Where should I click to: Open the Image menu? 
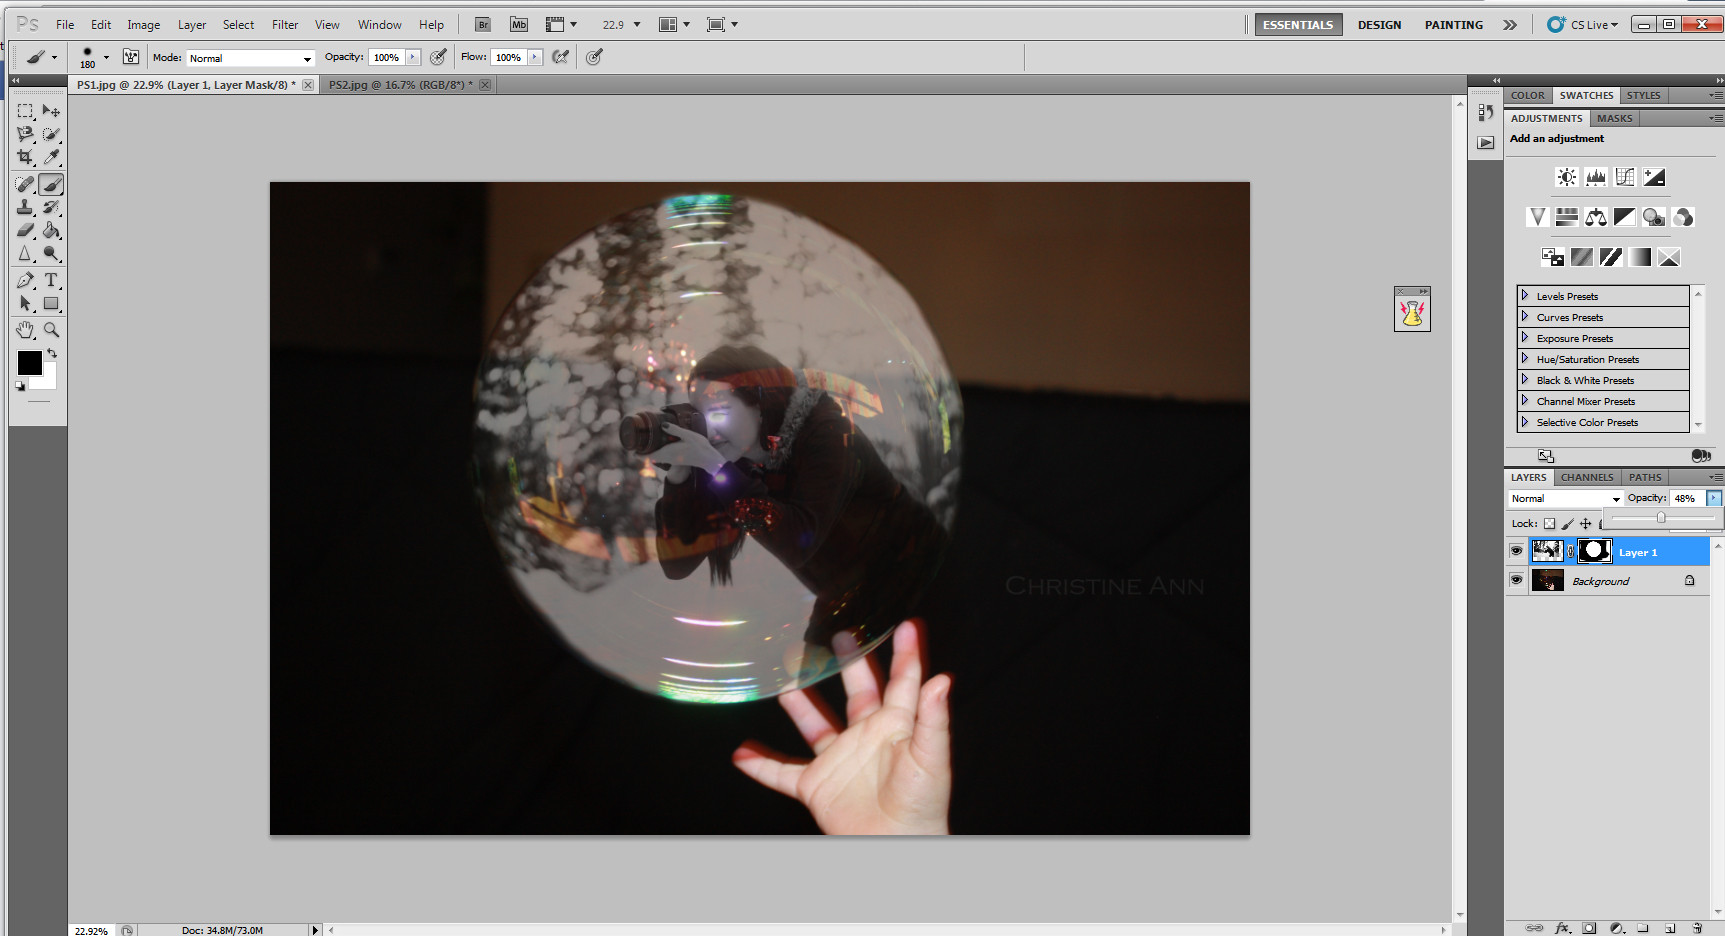143,25
